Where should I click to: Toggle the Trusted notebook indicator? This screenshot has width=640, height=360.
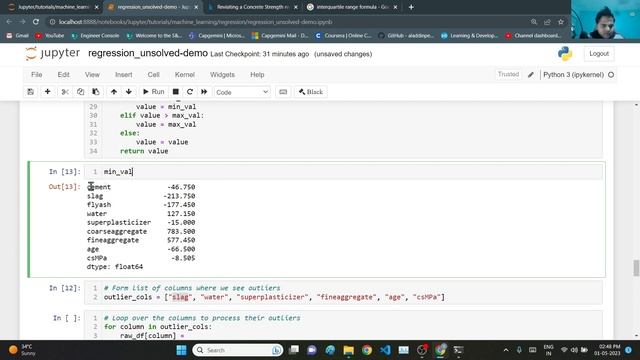point(508,74)
